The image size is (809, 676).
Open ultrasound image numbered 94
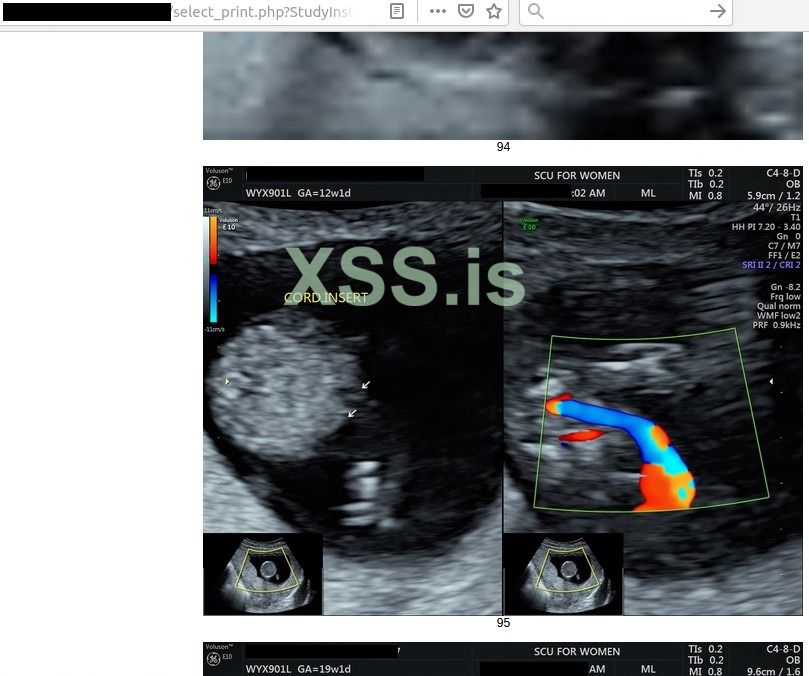coord(503,86)
